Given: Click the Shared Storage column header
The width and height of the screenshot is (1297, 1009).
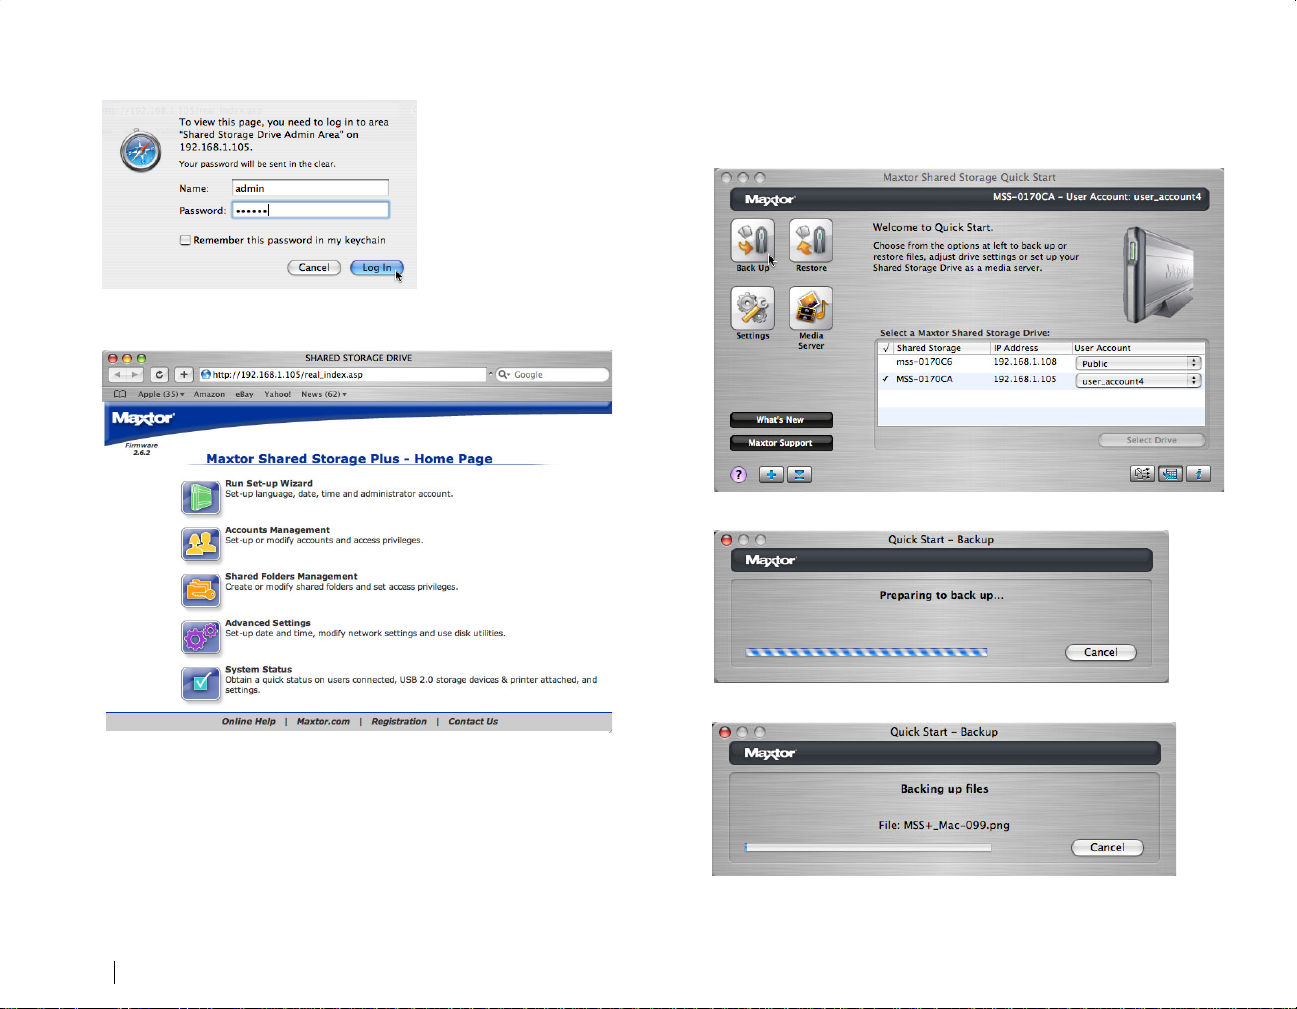Looking at the screenshot, I should [941, 348].
